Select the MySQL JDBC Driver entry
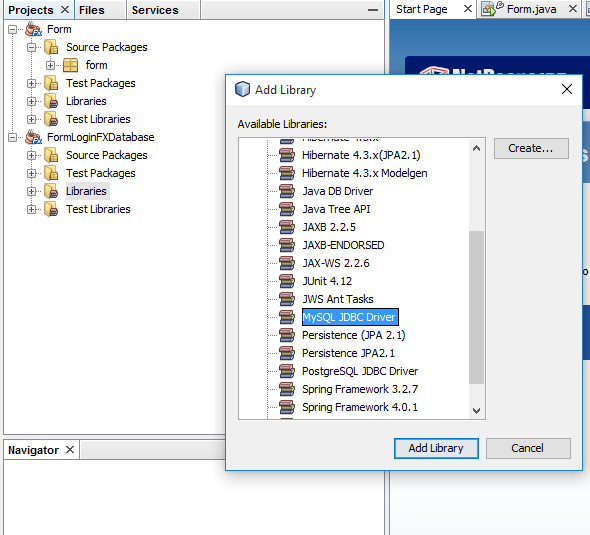The height and width of the screenshot is (535, 590). [x=350, y=317]
